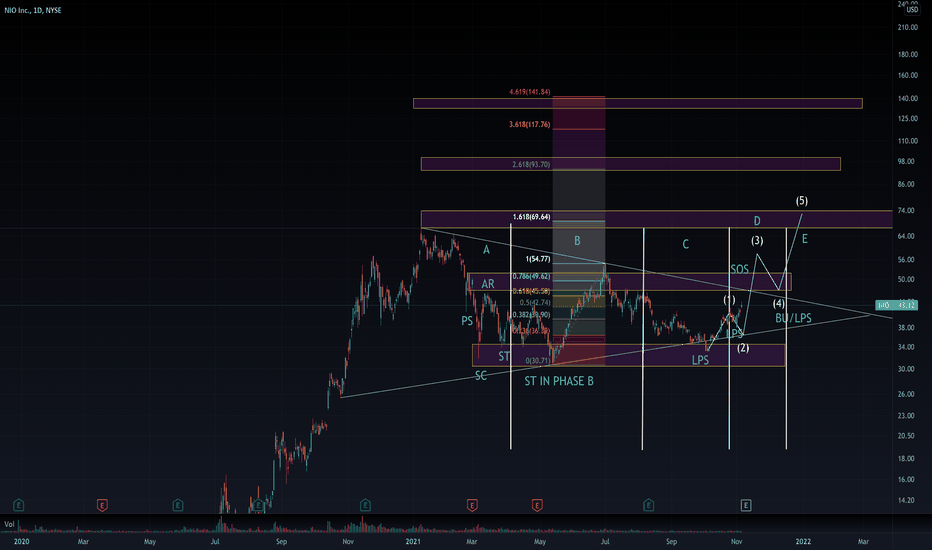
Task: Click the SC annotation text
Action: click(x=481, y=376)
